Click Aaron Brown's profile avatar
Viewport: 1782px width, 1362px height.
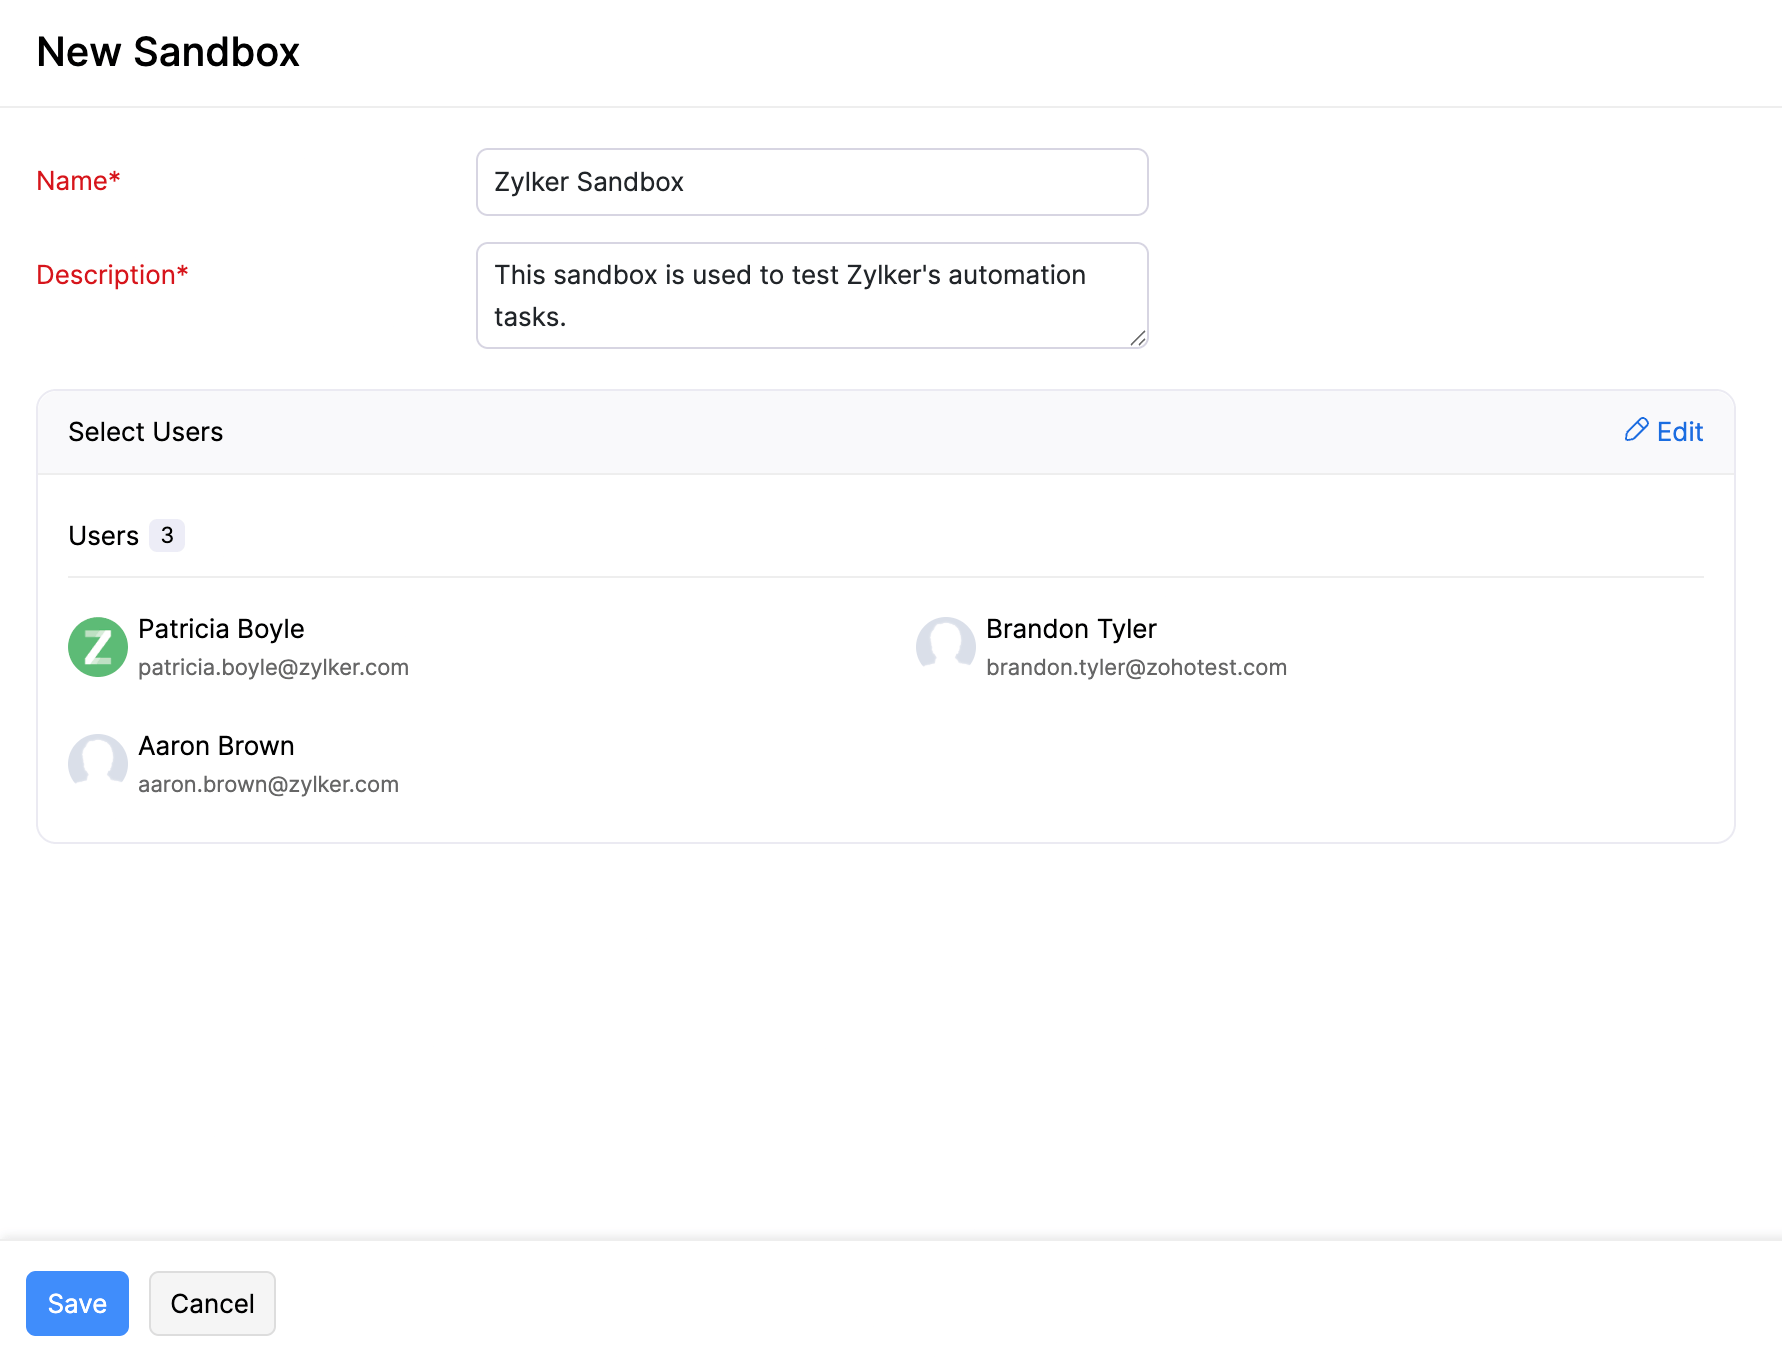click(x=97, y=764)
